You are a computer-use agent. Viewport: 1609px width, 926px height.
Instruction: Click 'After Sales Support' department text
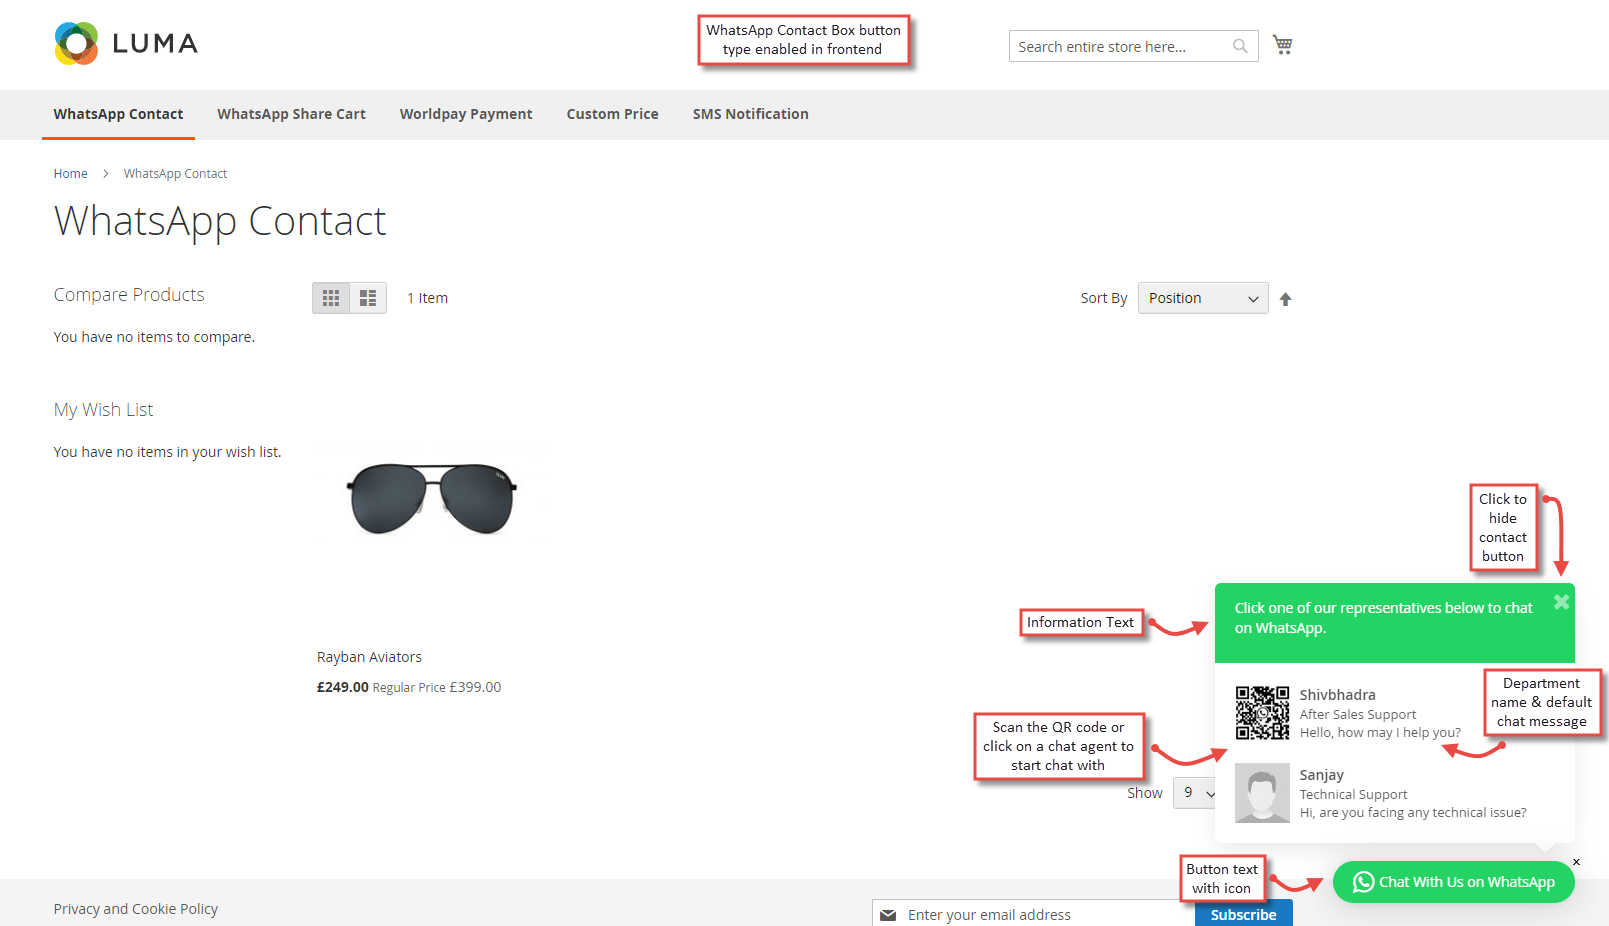pos(1358,714)
